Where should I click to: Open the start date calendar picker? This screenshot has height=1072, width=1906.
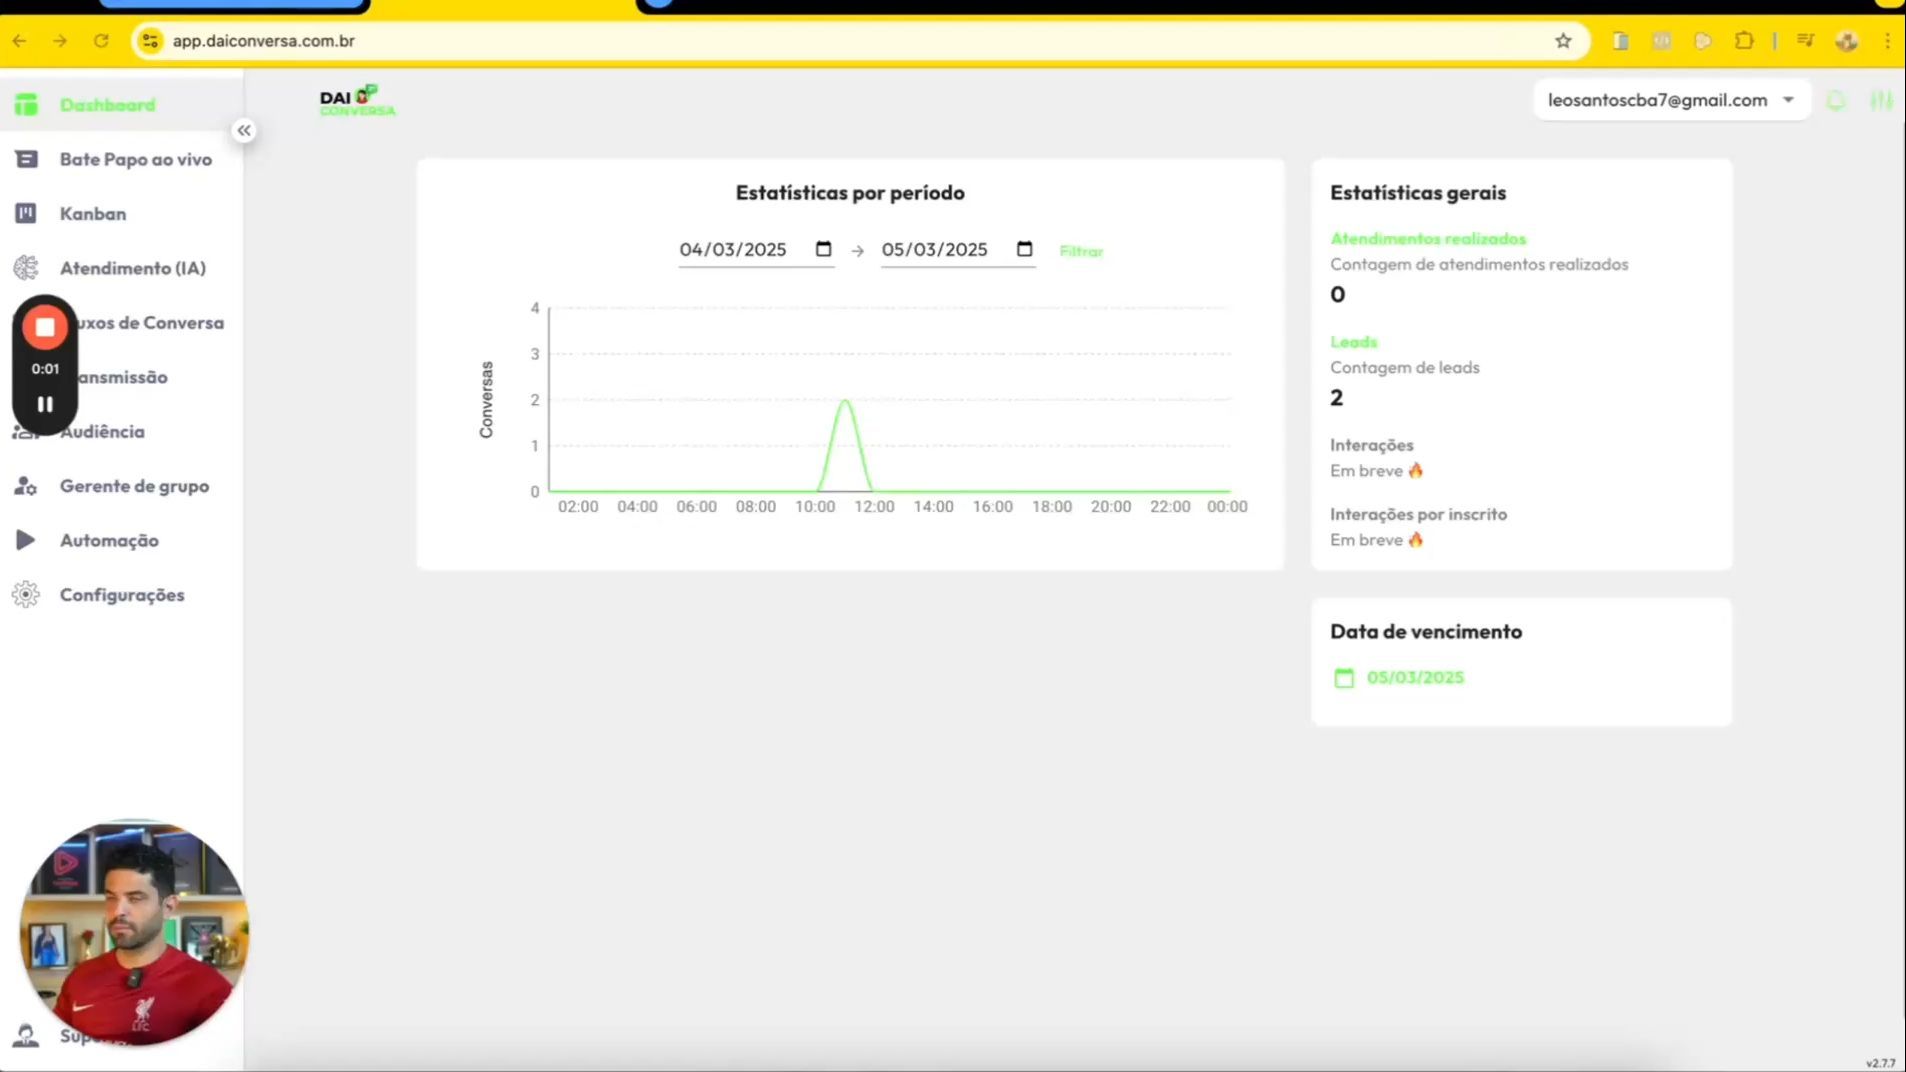pyautogui.click(x=823, y=249)
